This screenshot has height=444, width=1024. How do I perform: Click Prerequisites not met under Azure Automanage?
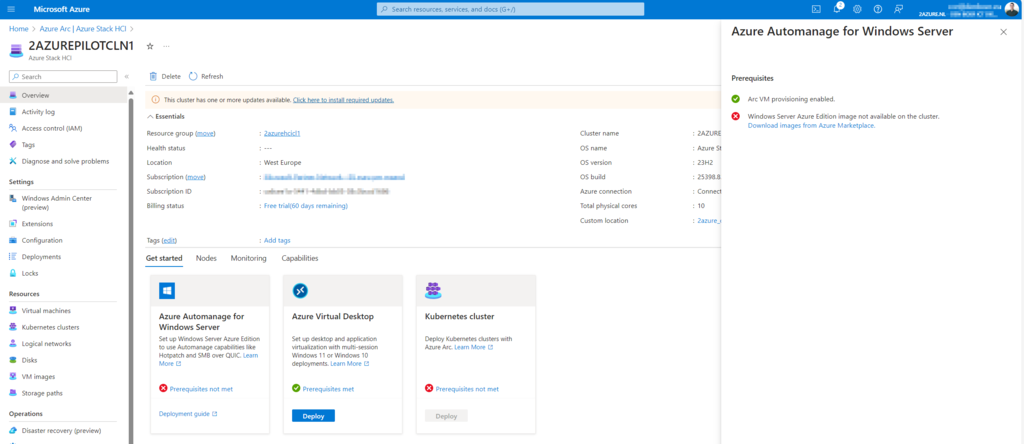tap(201, 388)
